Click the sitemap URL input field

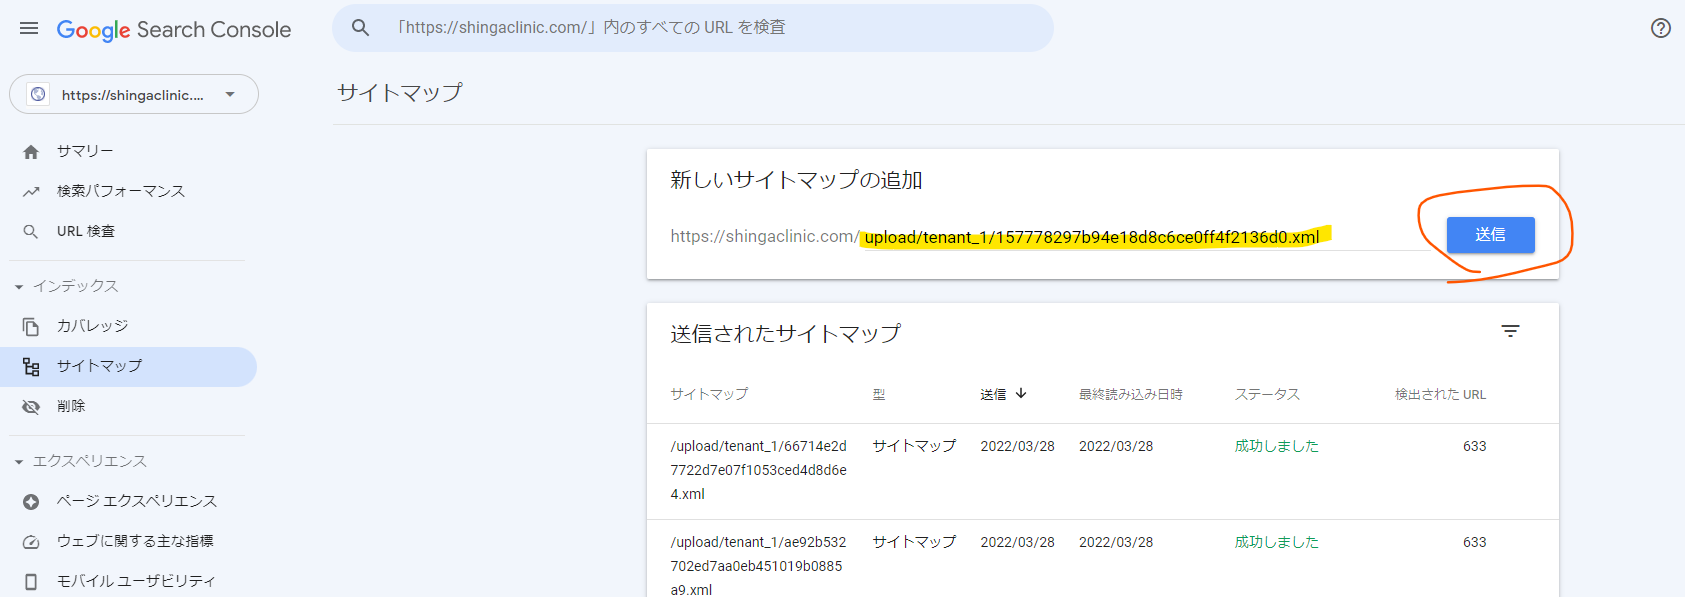click(x=1090, y=237)
